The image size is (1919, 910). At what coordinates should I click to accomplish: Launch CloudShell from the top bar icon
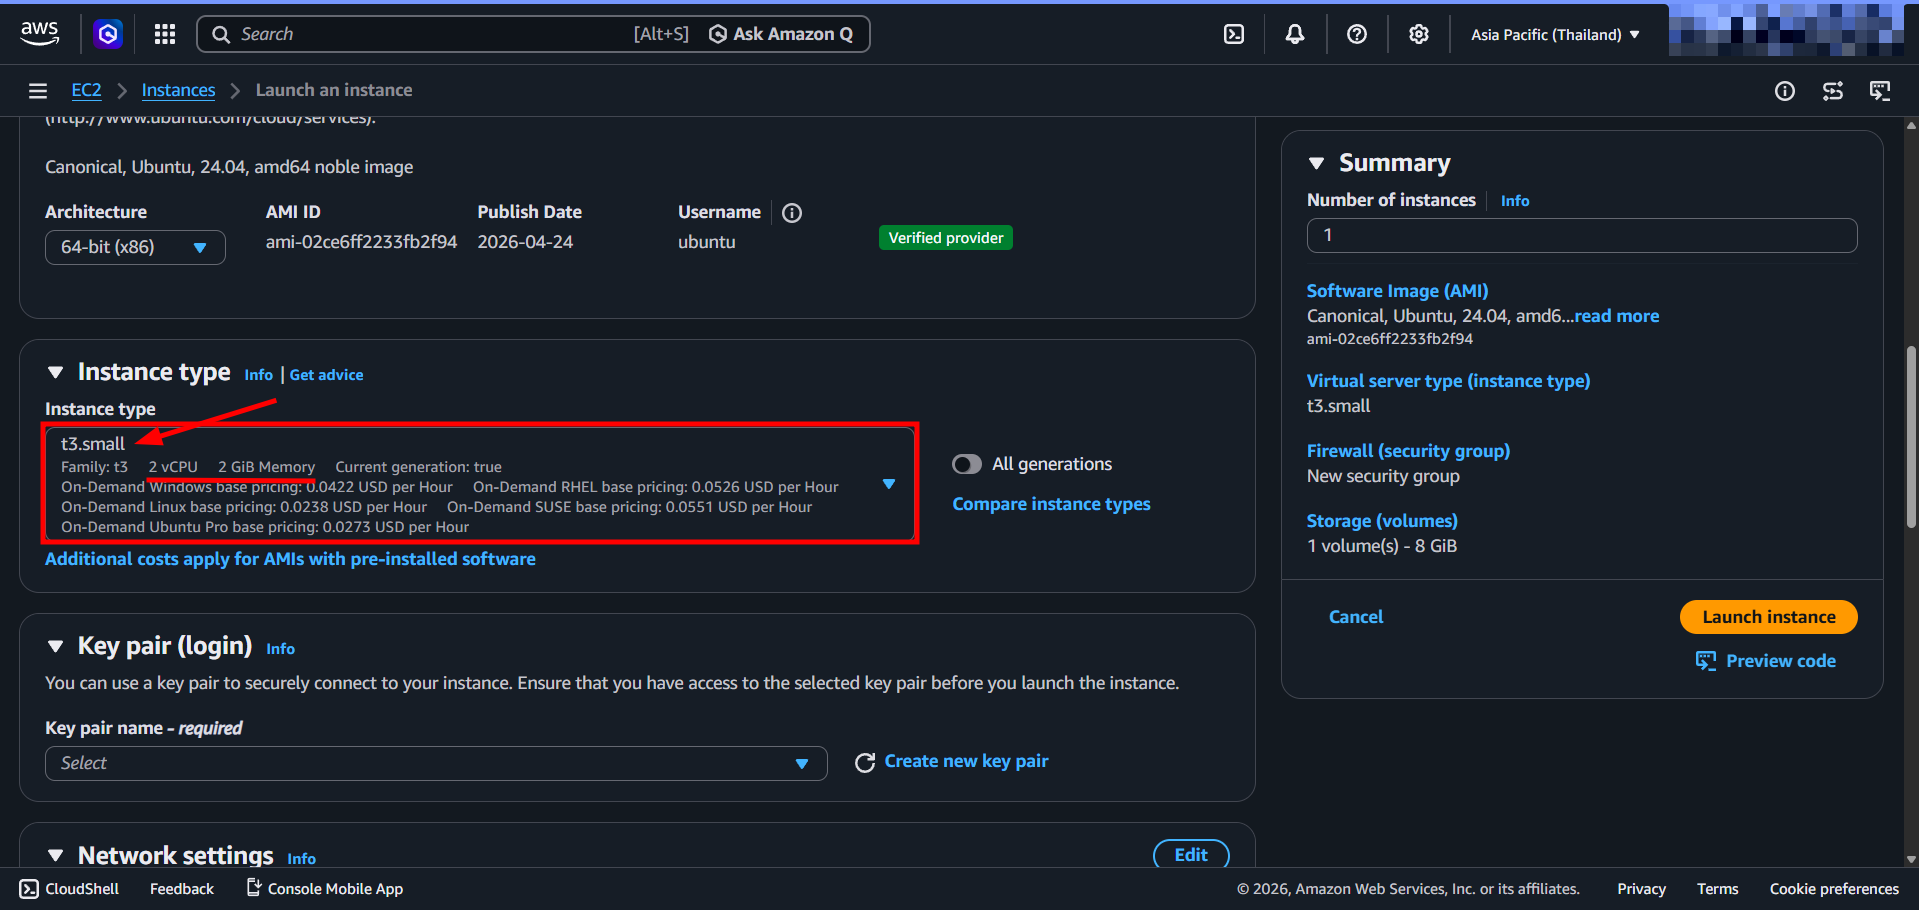click(1234, 34)
